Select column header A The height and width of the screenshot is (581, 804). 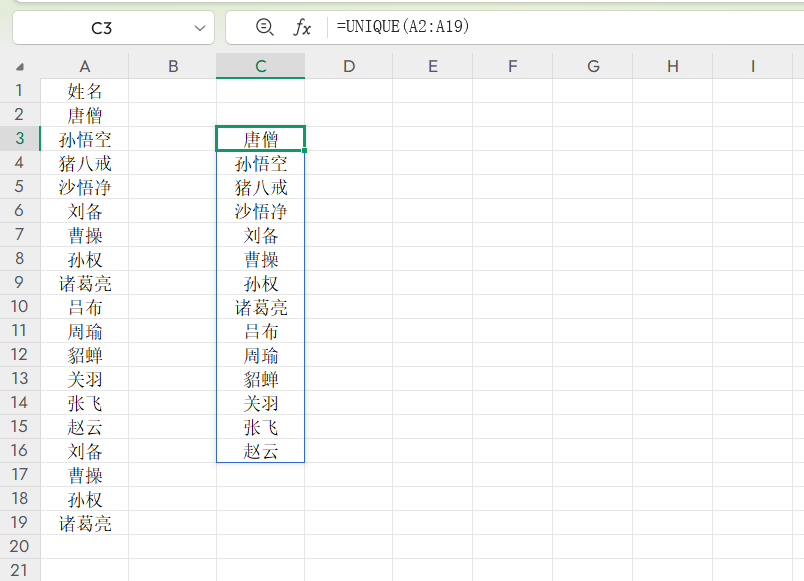pos(84,67)
